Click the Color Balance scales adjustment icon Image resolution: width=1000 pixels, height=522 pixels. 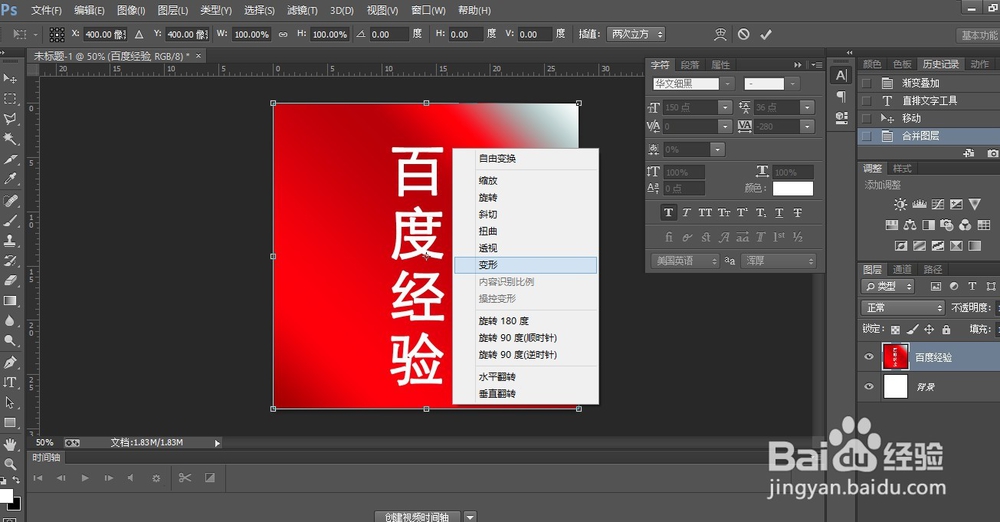tap(910, 225)
